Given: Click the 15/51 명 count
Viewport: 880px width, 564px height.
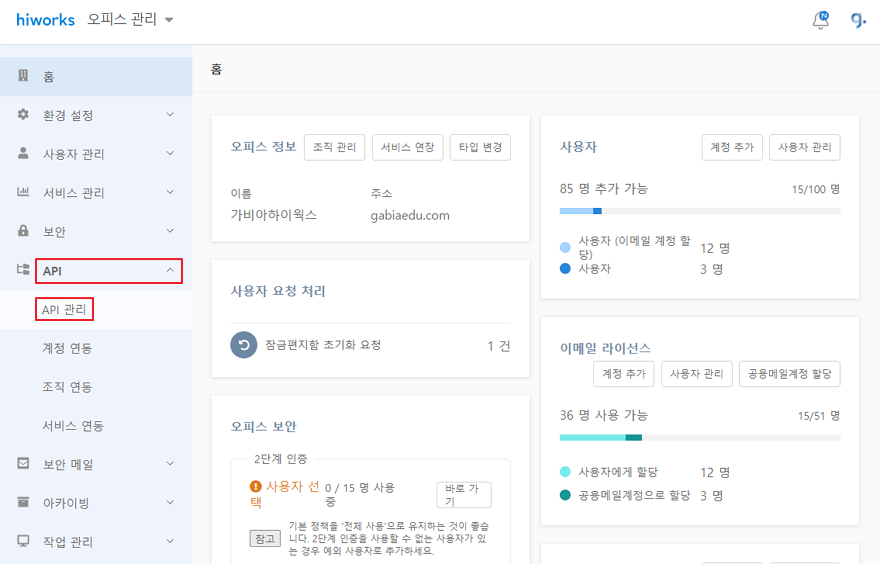Looking at the screenshot, I should click(x=819, y=416).
